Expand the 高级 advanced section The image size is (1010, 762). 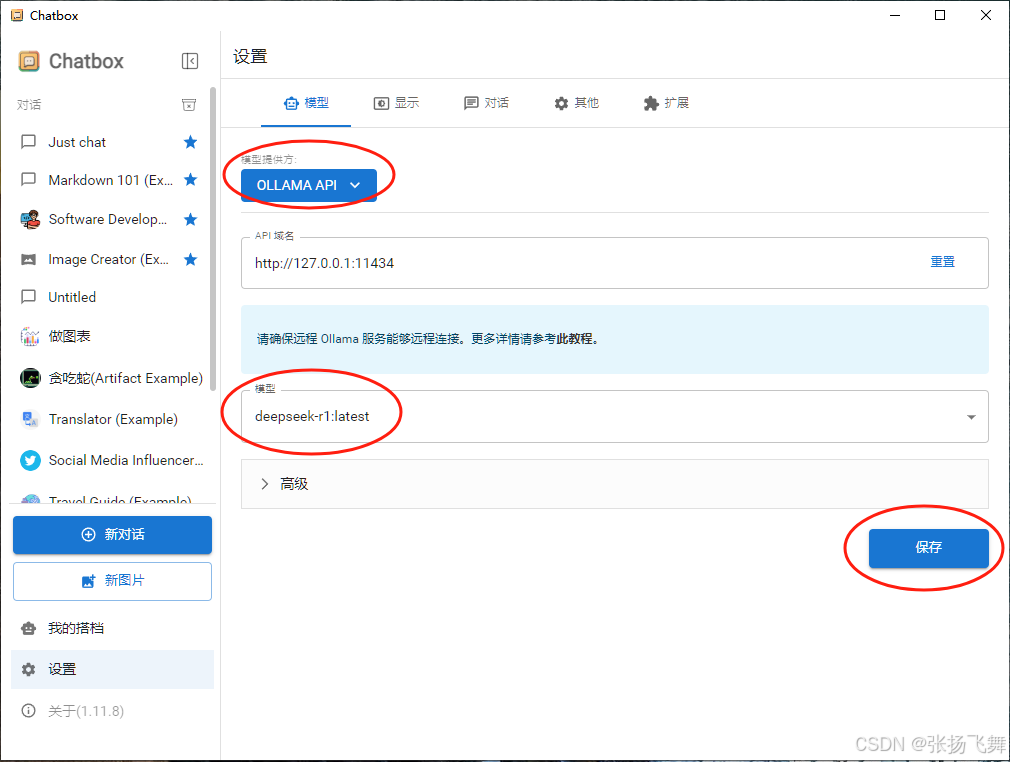click(x=615, y=484)
